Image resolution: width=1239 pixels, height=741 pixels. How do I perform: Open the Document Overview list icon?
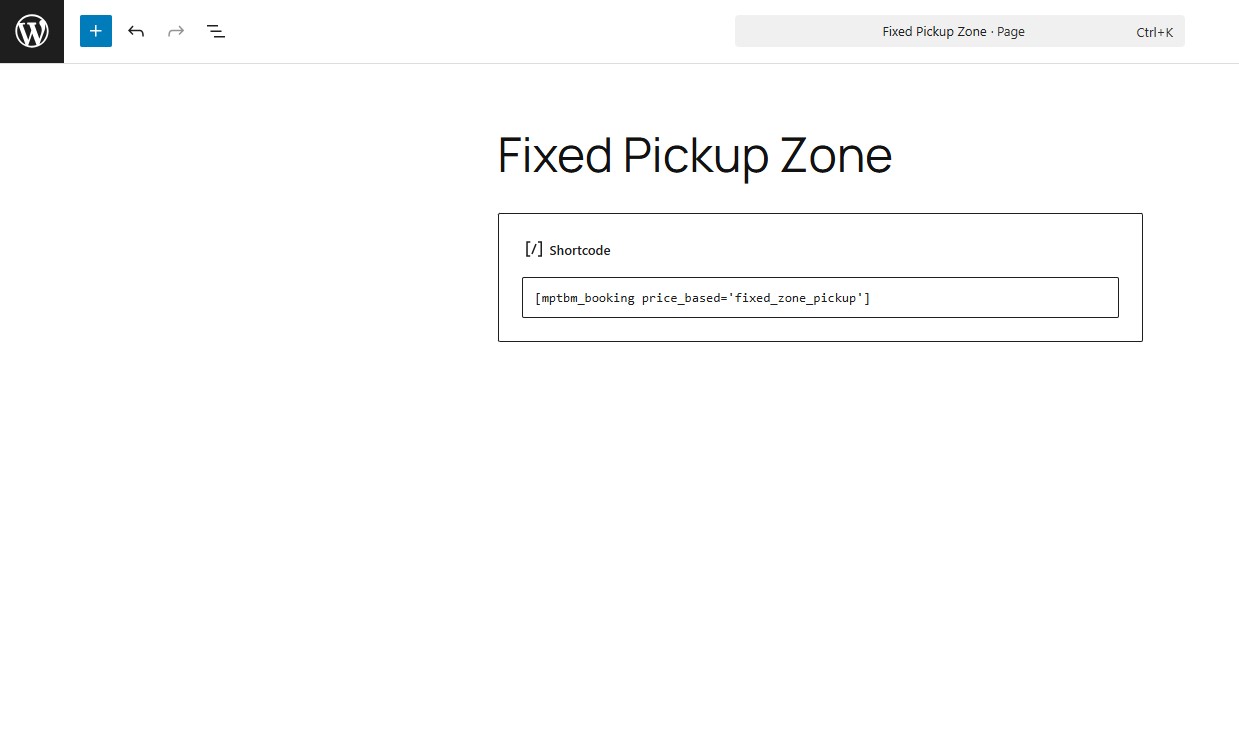tap(216, 31)
